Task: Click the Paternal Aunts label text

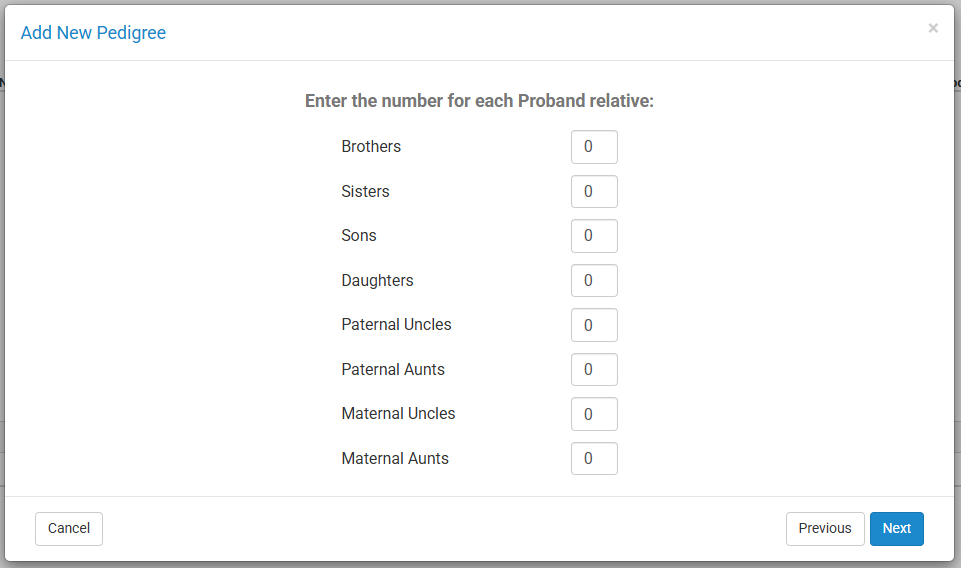Action: click(x=393, y=369)
